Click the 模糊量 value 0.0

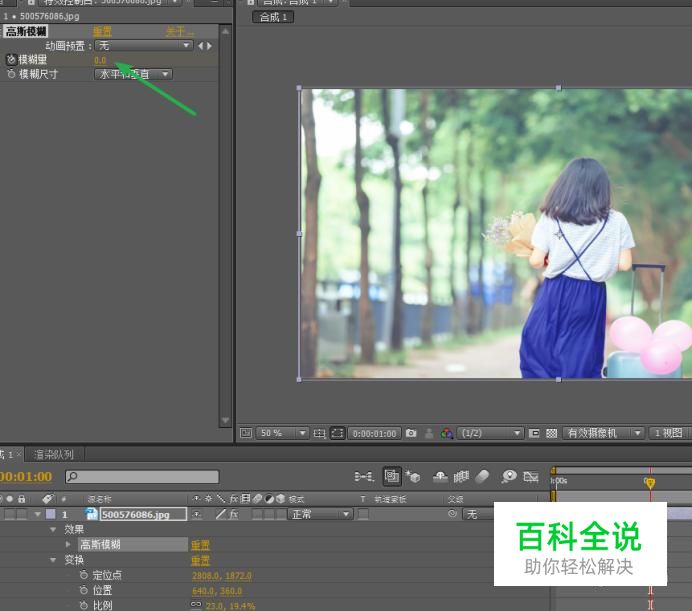[x=100, y=60]
